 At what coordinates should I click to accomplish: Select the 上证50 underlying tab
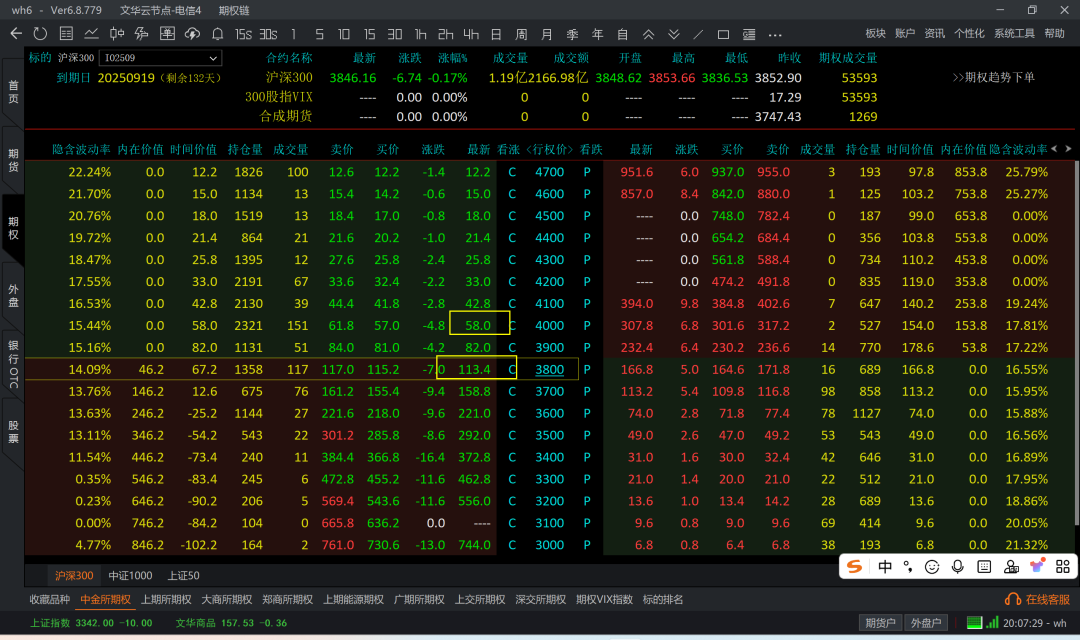pyautogui.click(x=184, y=575)
